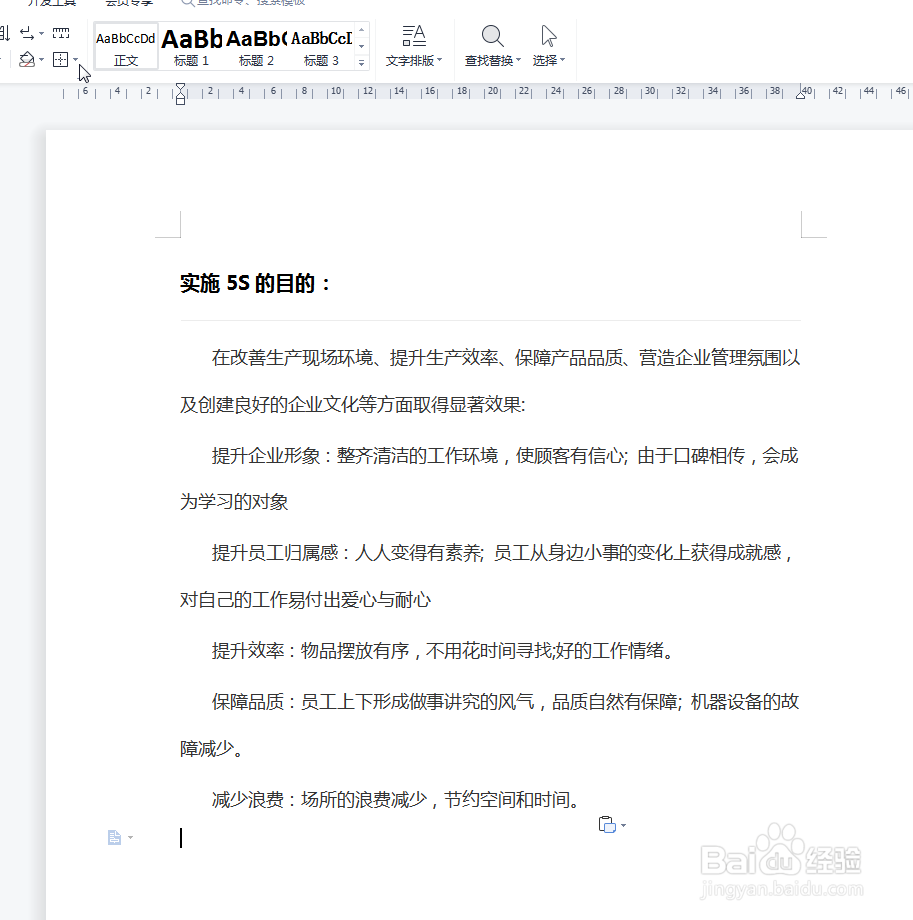Open the line spacing dropdown arrow
Viewport: 913px width, 920px height.
(x=42, y=33)
